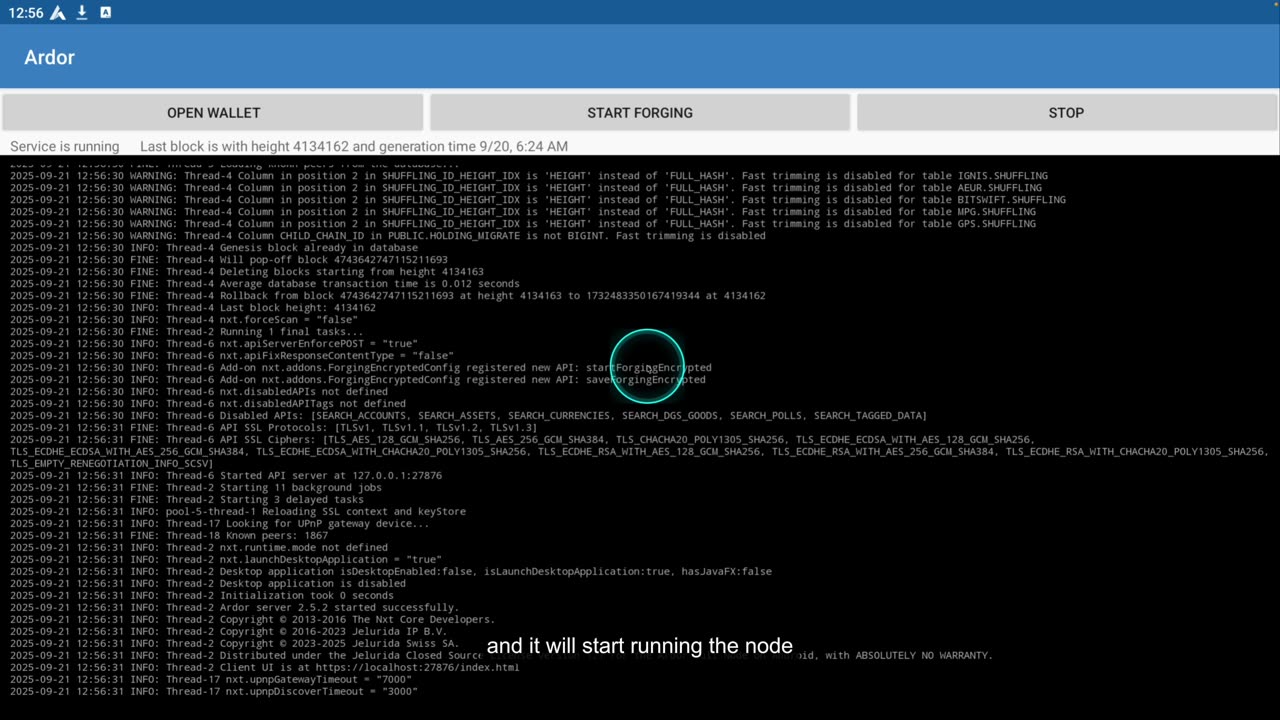Tap the keyboard language 'A' status icon
This screenshot has width=1280, height=720.
105,12
